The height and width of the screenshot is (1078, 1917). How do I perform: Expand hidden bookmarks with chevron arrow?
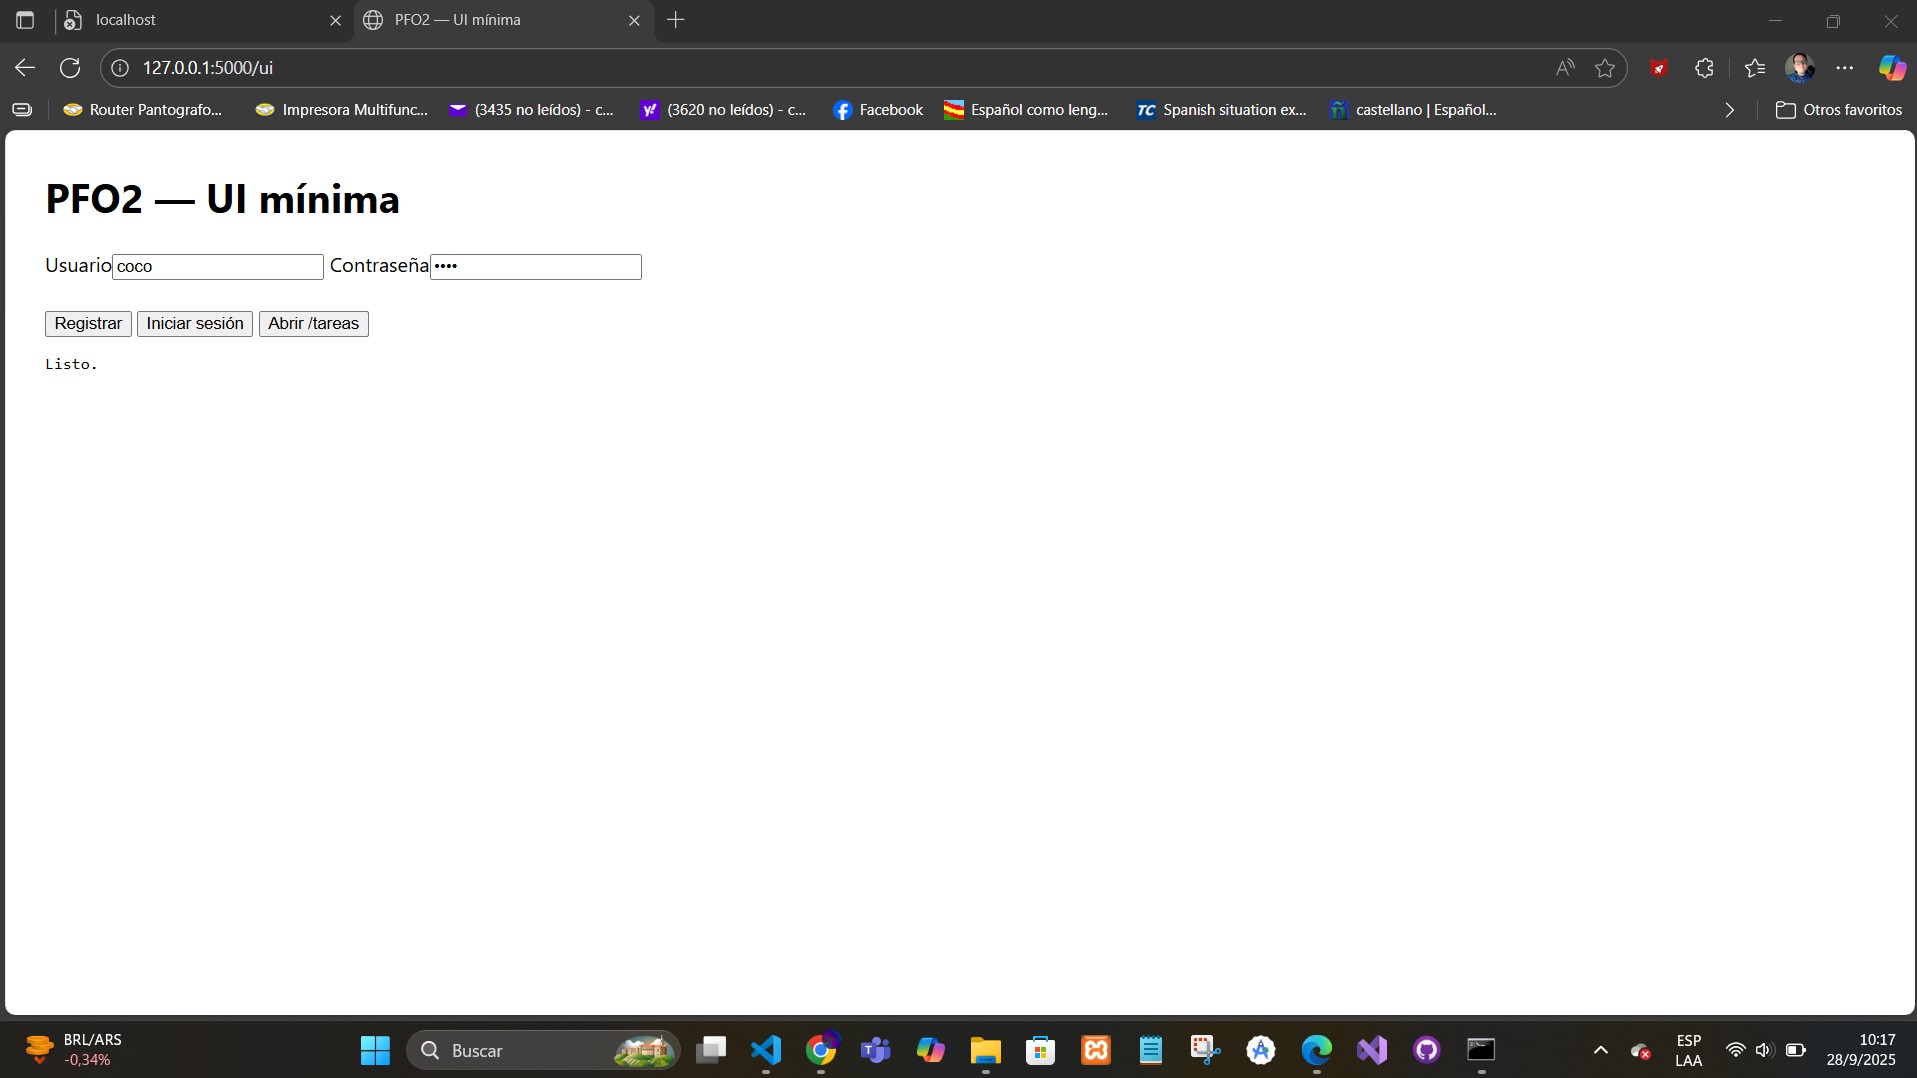coord(1730,110)
